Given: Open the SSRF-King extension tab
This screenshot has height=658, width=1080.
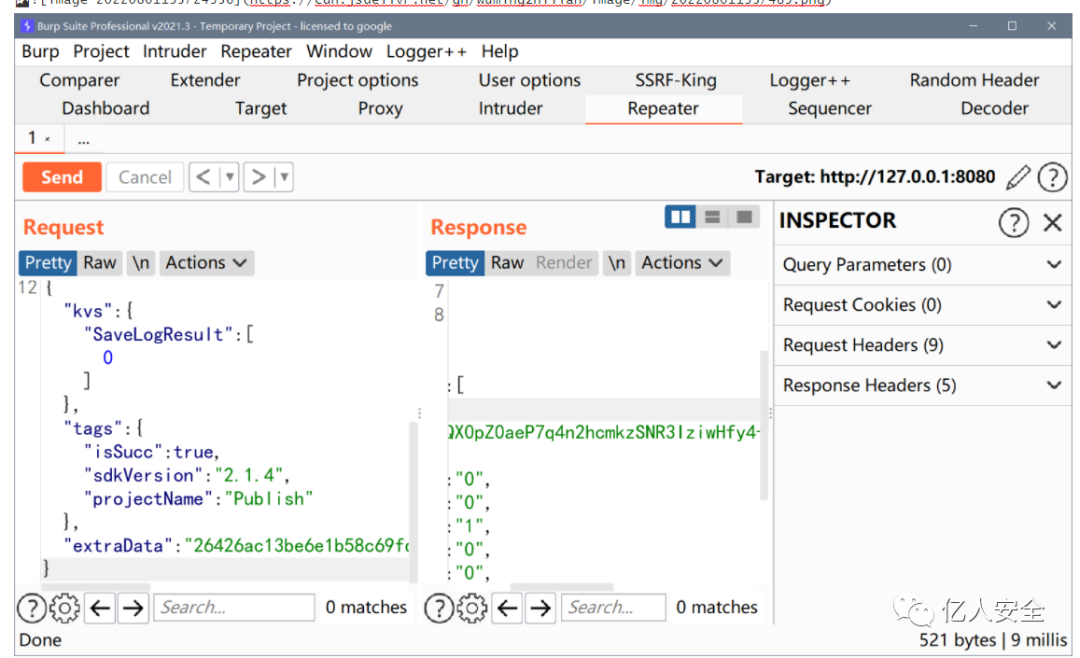Looking at the screenshot, I should [676, 81].
